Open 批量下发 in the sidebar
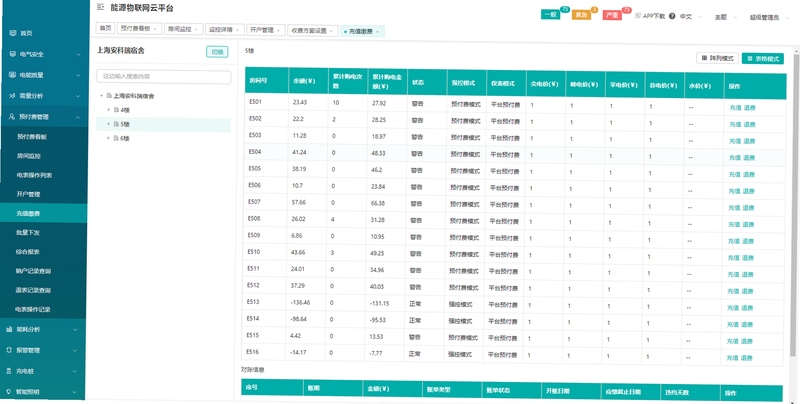This screenshot has height=404, width=800. point(28,233)
